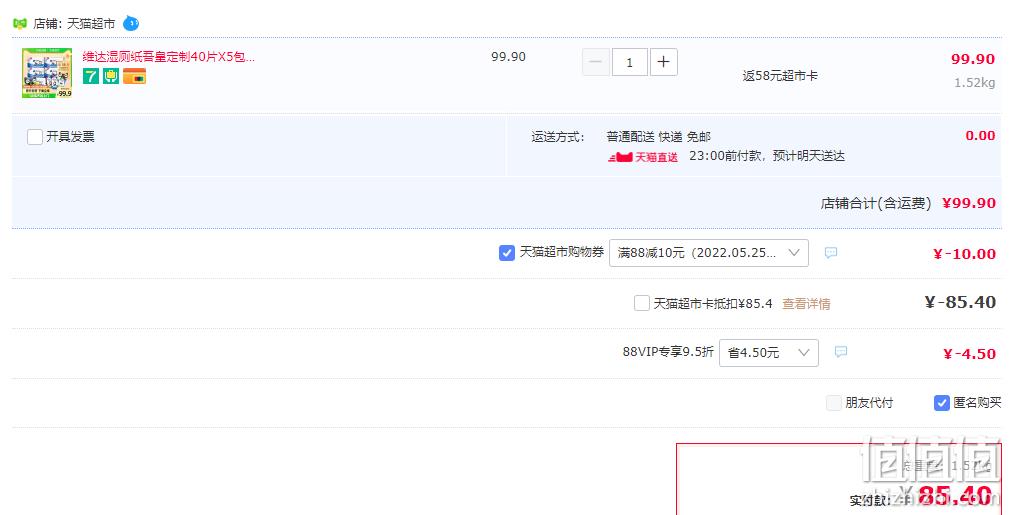The height and width of the screenshot is (515, 1010).
Task: Click the quantity input field
Action: click(x=629, y=62)
